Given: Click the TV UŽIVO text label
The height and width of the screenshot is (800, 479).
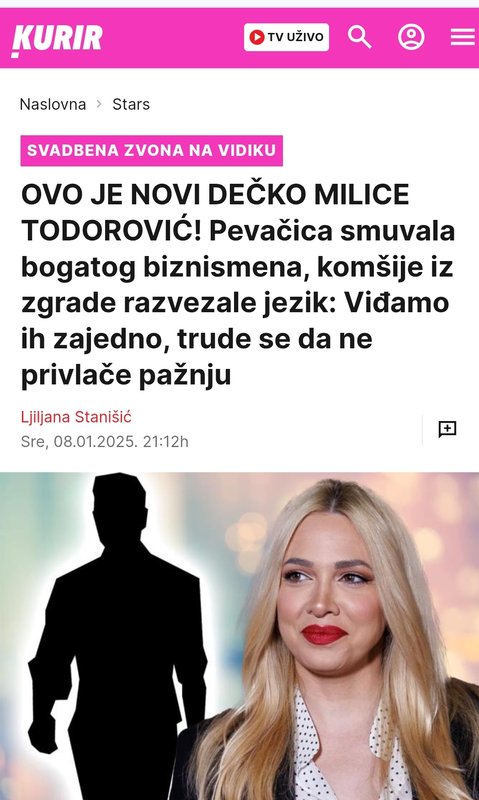Looking at the screenshot, I should (295, 37).
